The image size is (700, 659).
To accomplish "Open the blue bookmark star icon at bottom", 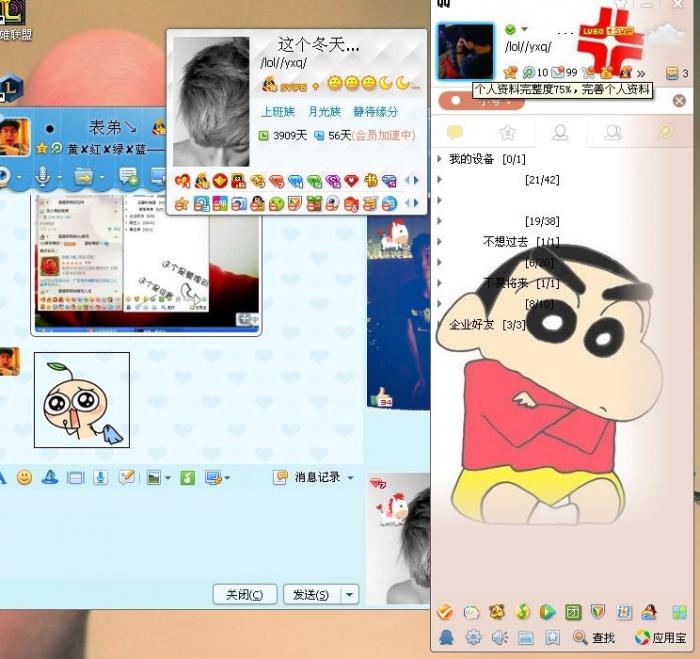I will pyautogui.click(x=552, y=638).
